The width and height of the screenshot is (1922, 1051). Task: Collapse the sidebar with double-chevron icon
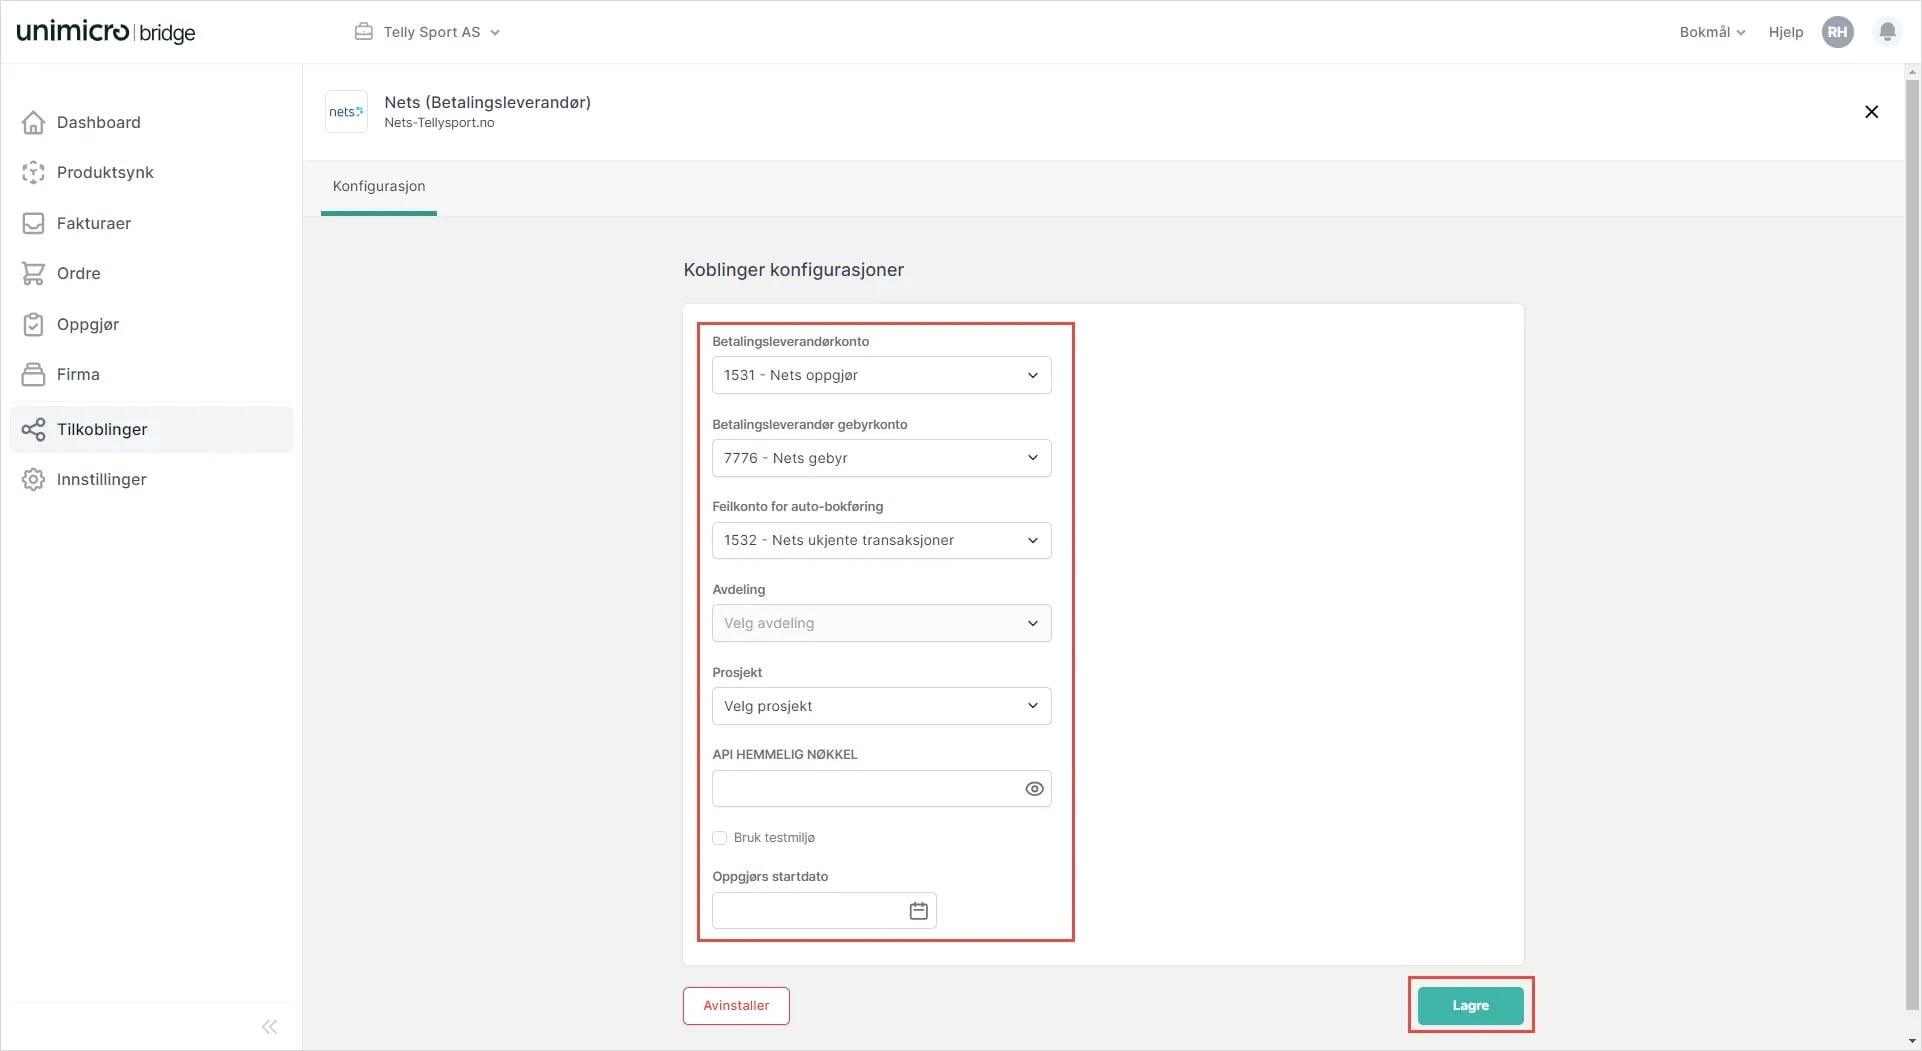click(269, 1027)
